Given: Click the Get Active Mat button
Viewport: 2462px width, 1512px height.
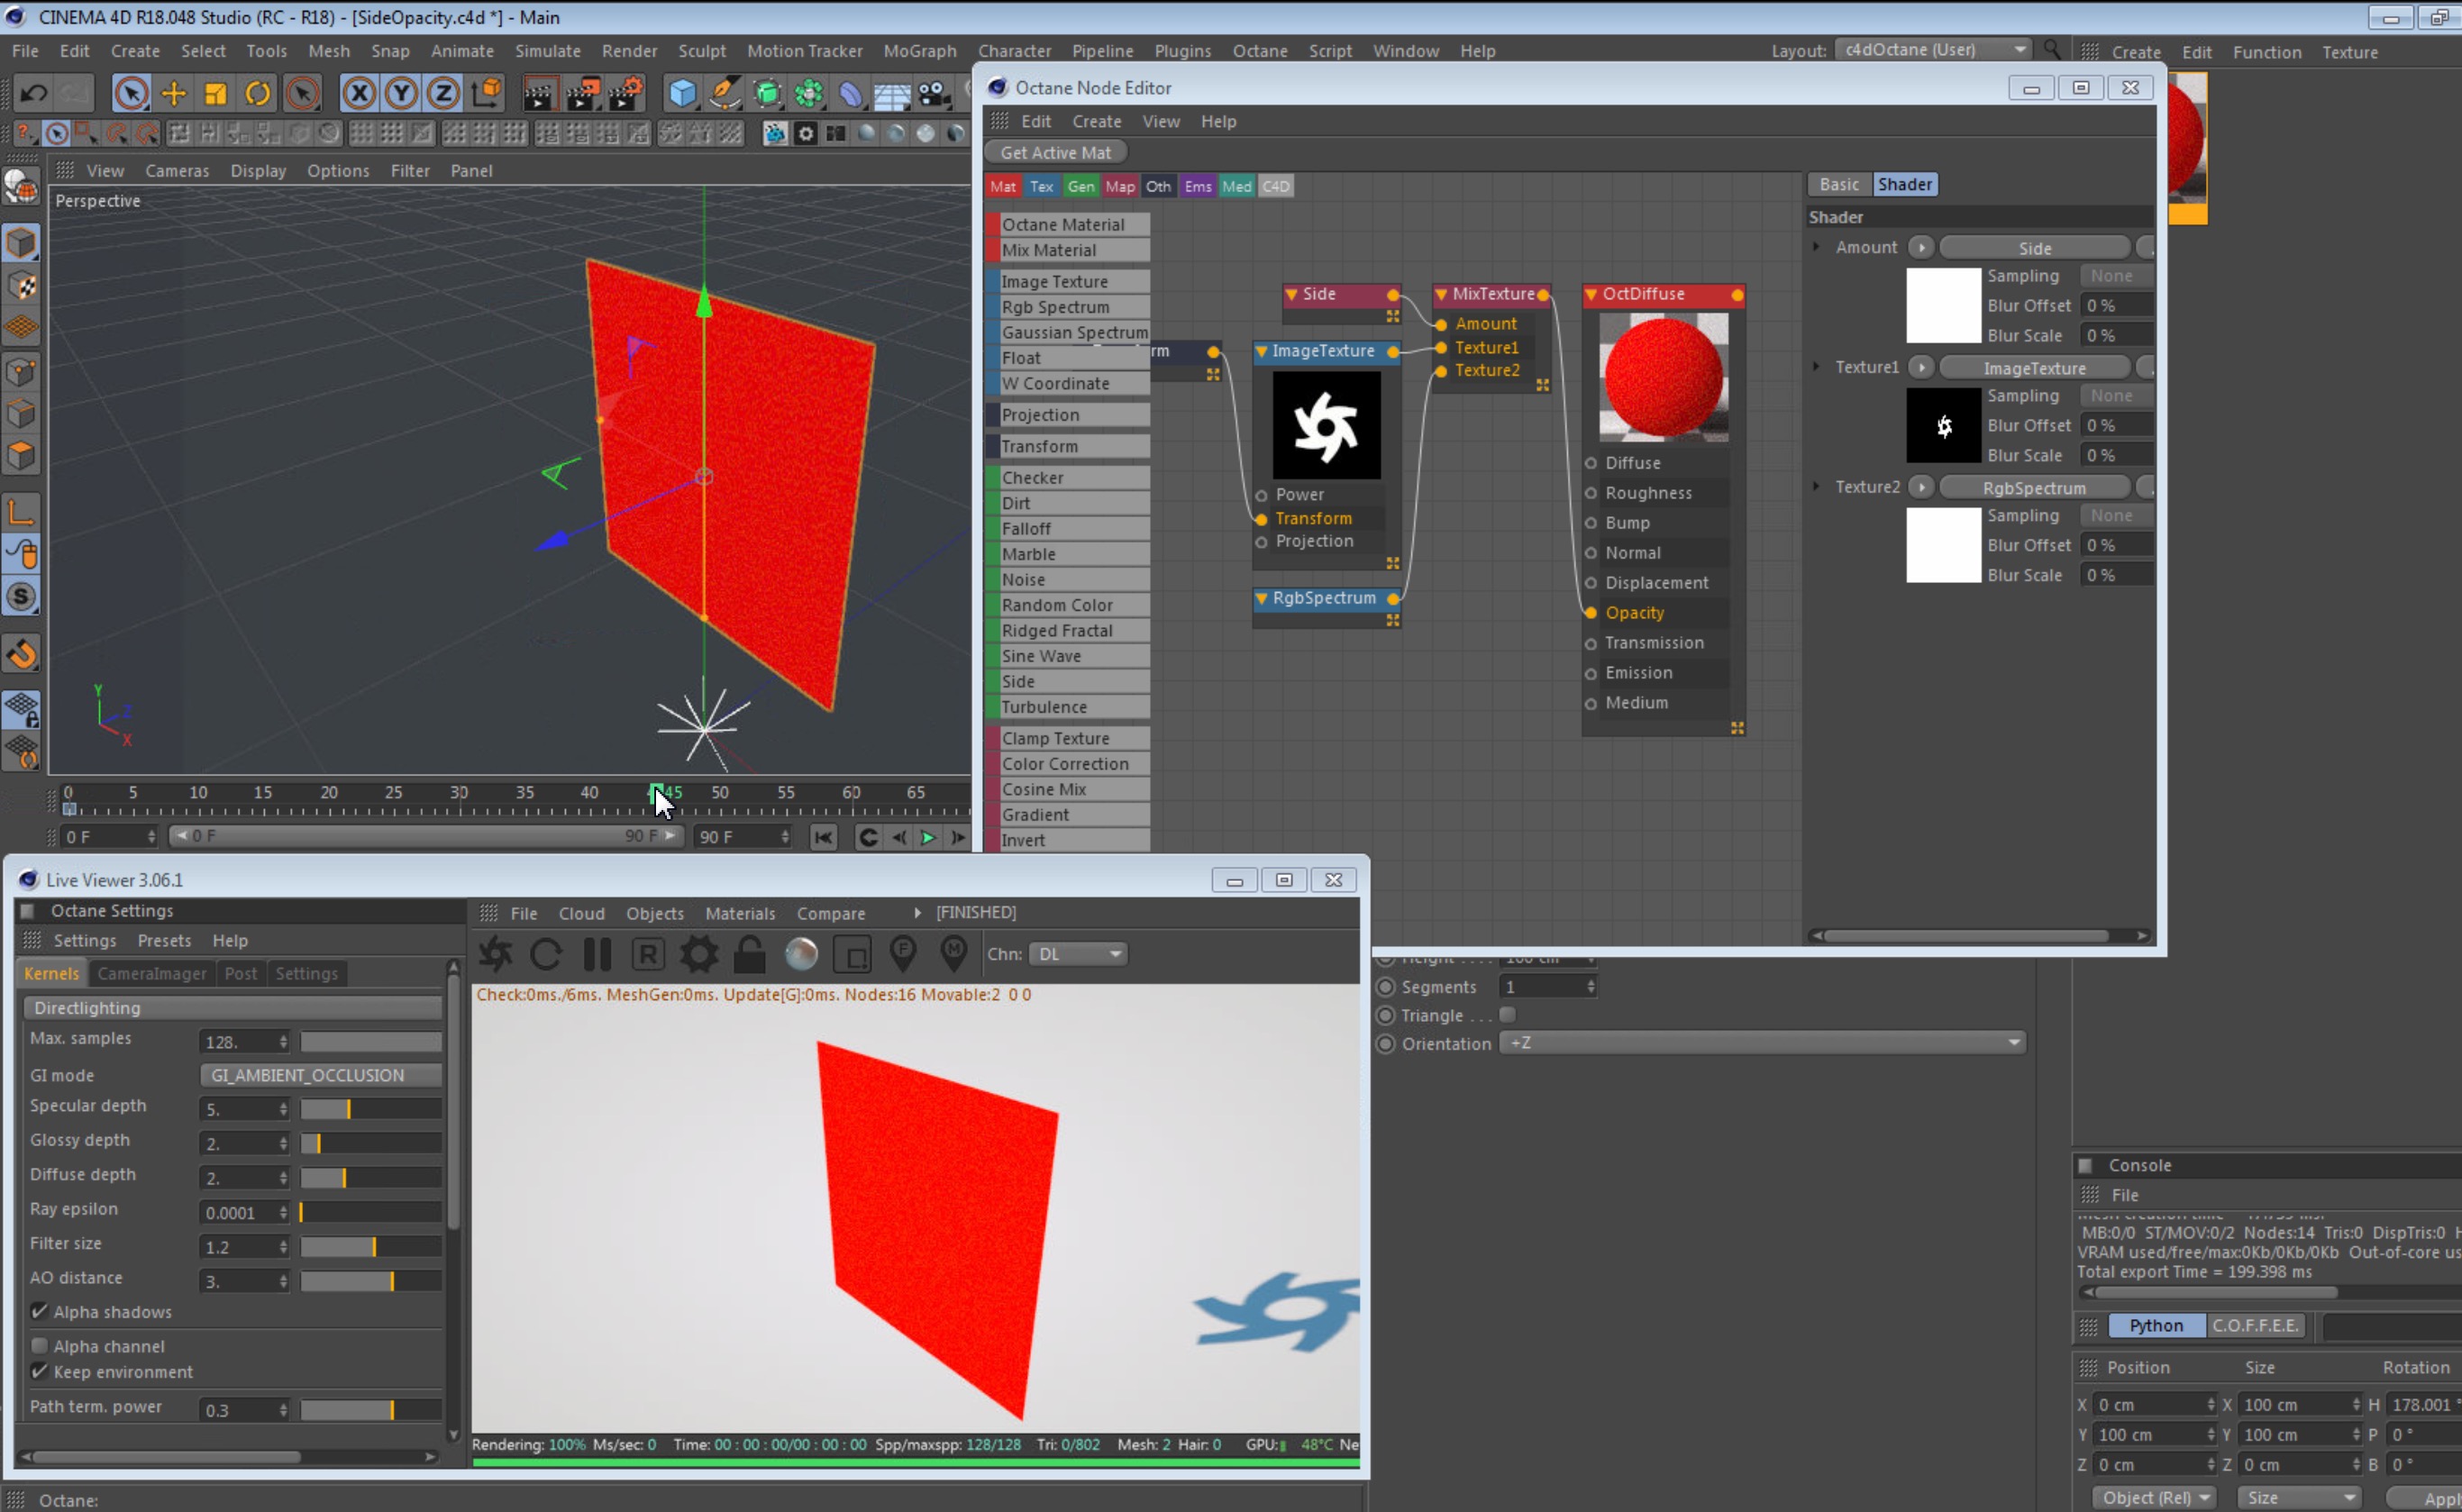Looking at the screenshot, I should (1055, 152).
